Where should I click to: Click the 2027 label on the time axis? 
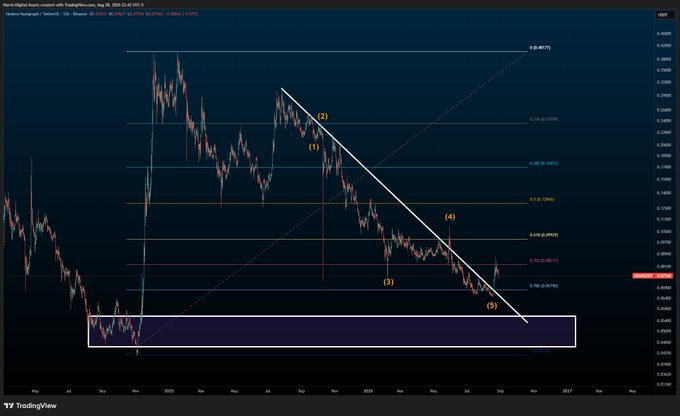coord(567,391)
